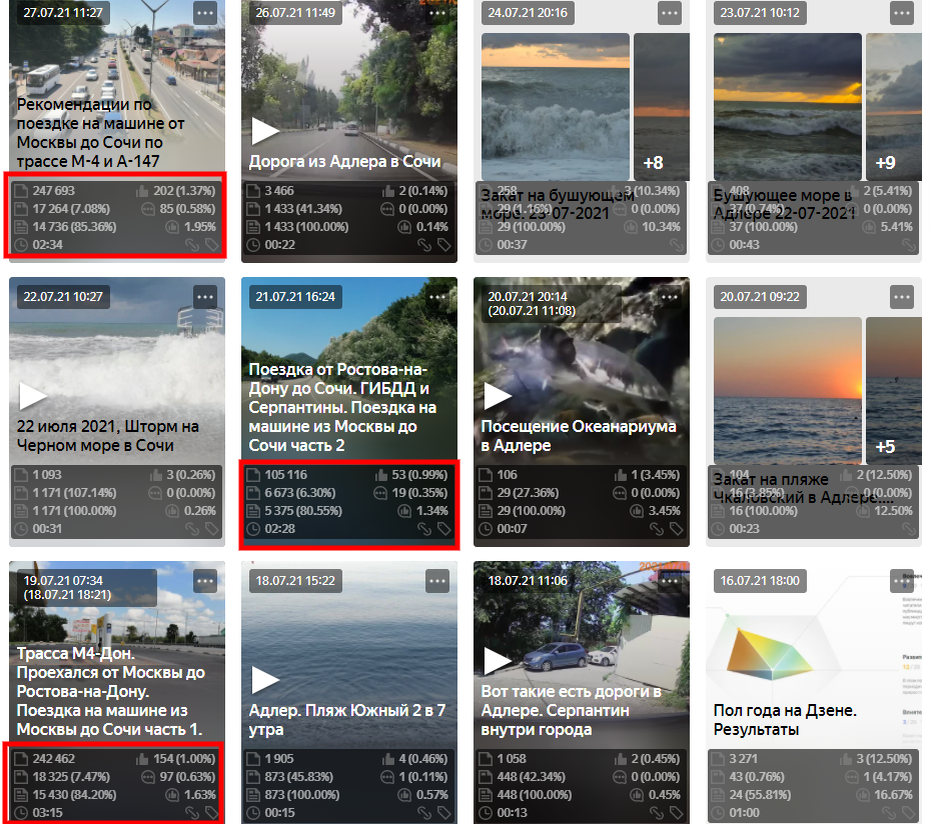Select the value 873 (45.83%)
This screenshot has height=824, width=930.
(299, 777)
